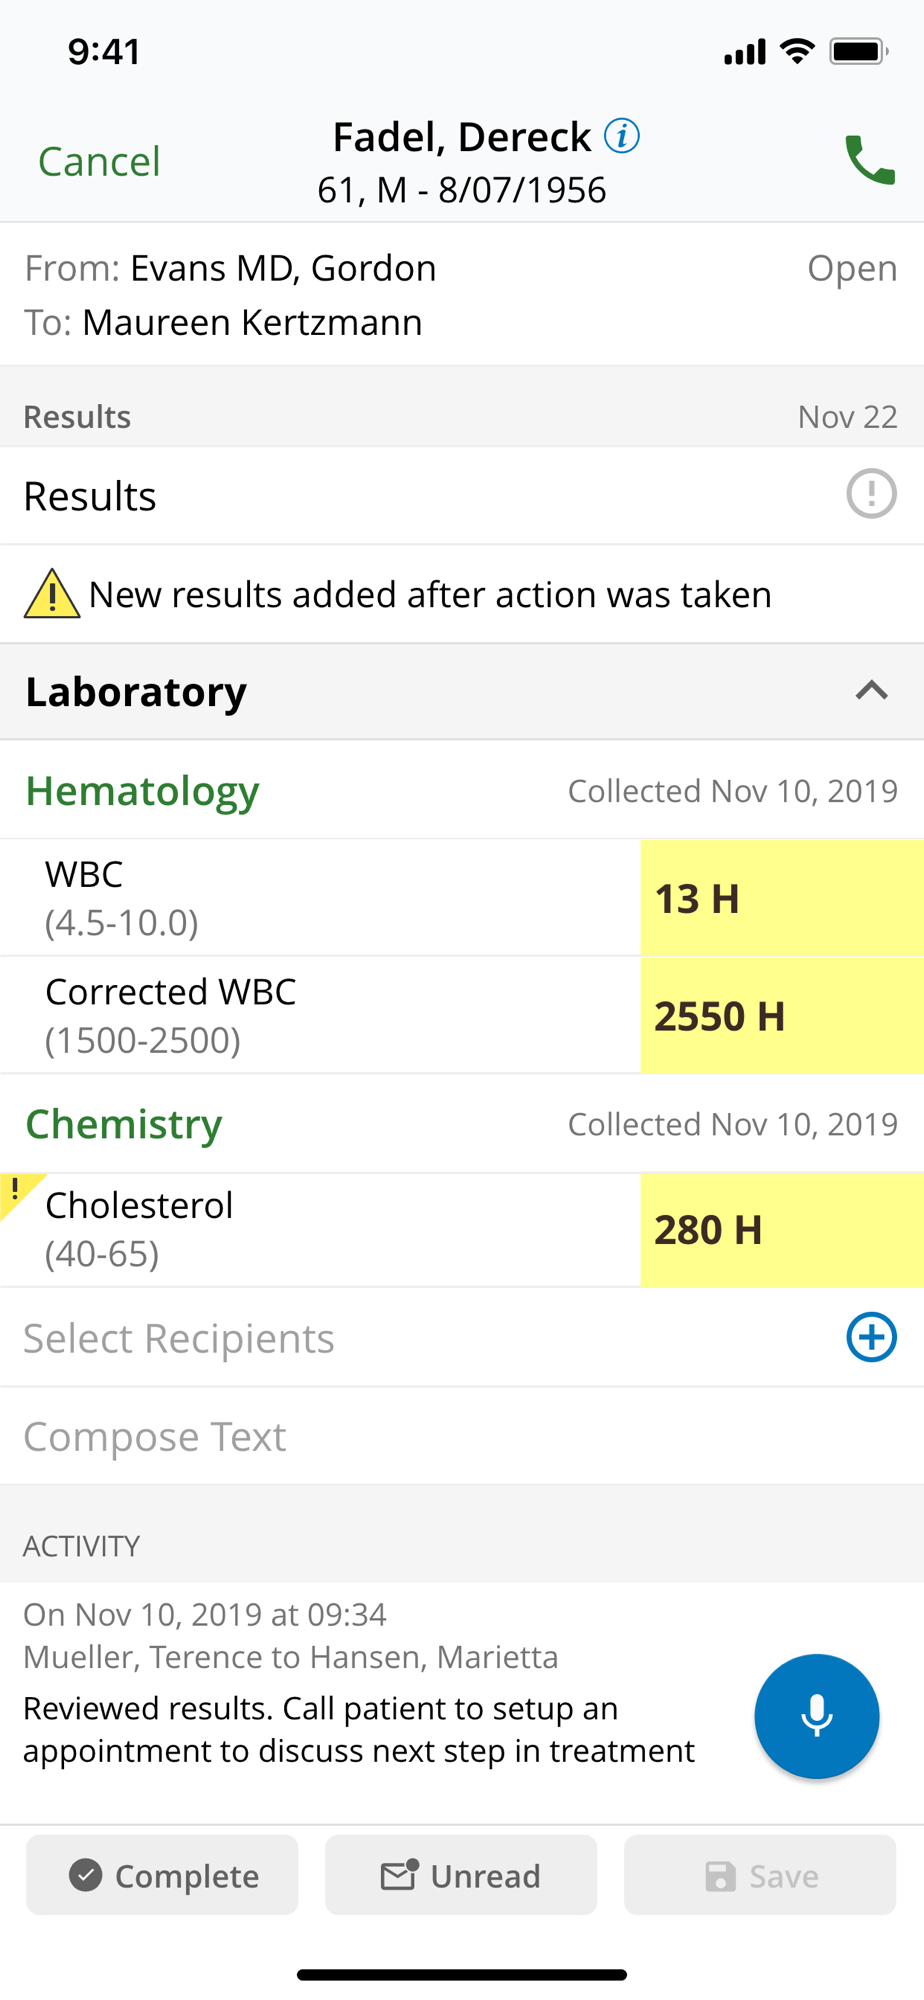Mark the message as Complete

pos(162,1875)
